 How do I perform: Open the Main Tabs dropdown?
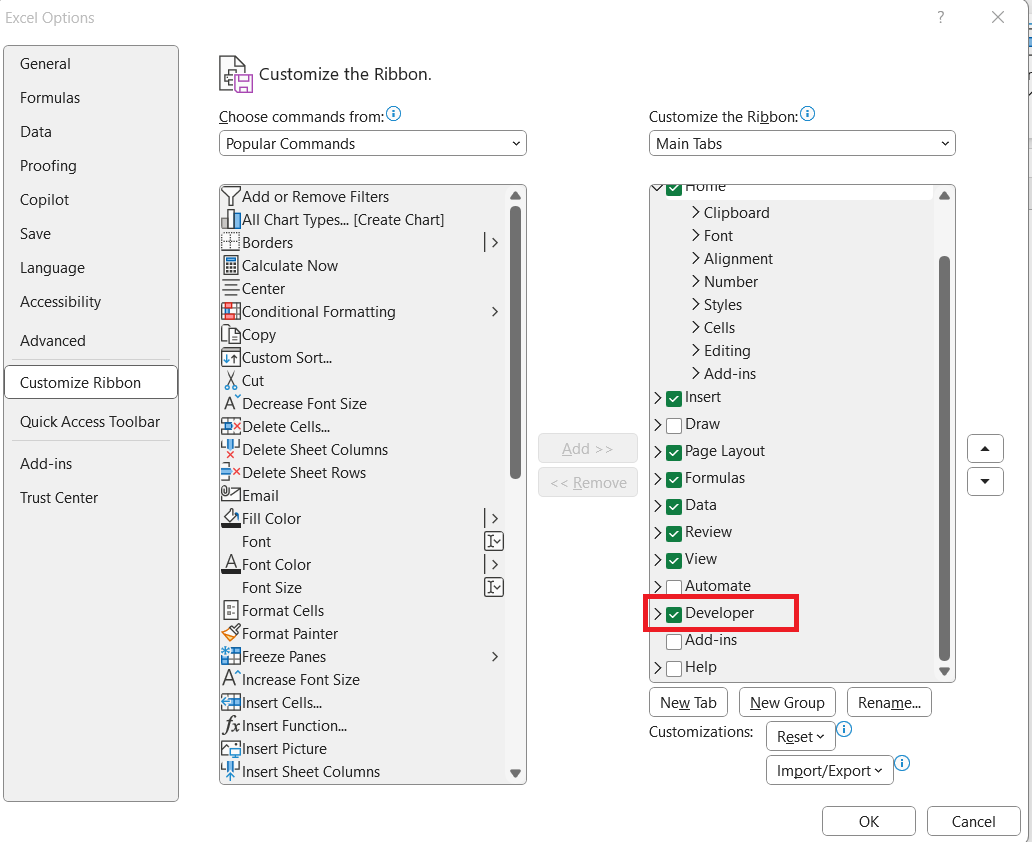point(802,144)
